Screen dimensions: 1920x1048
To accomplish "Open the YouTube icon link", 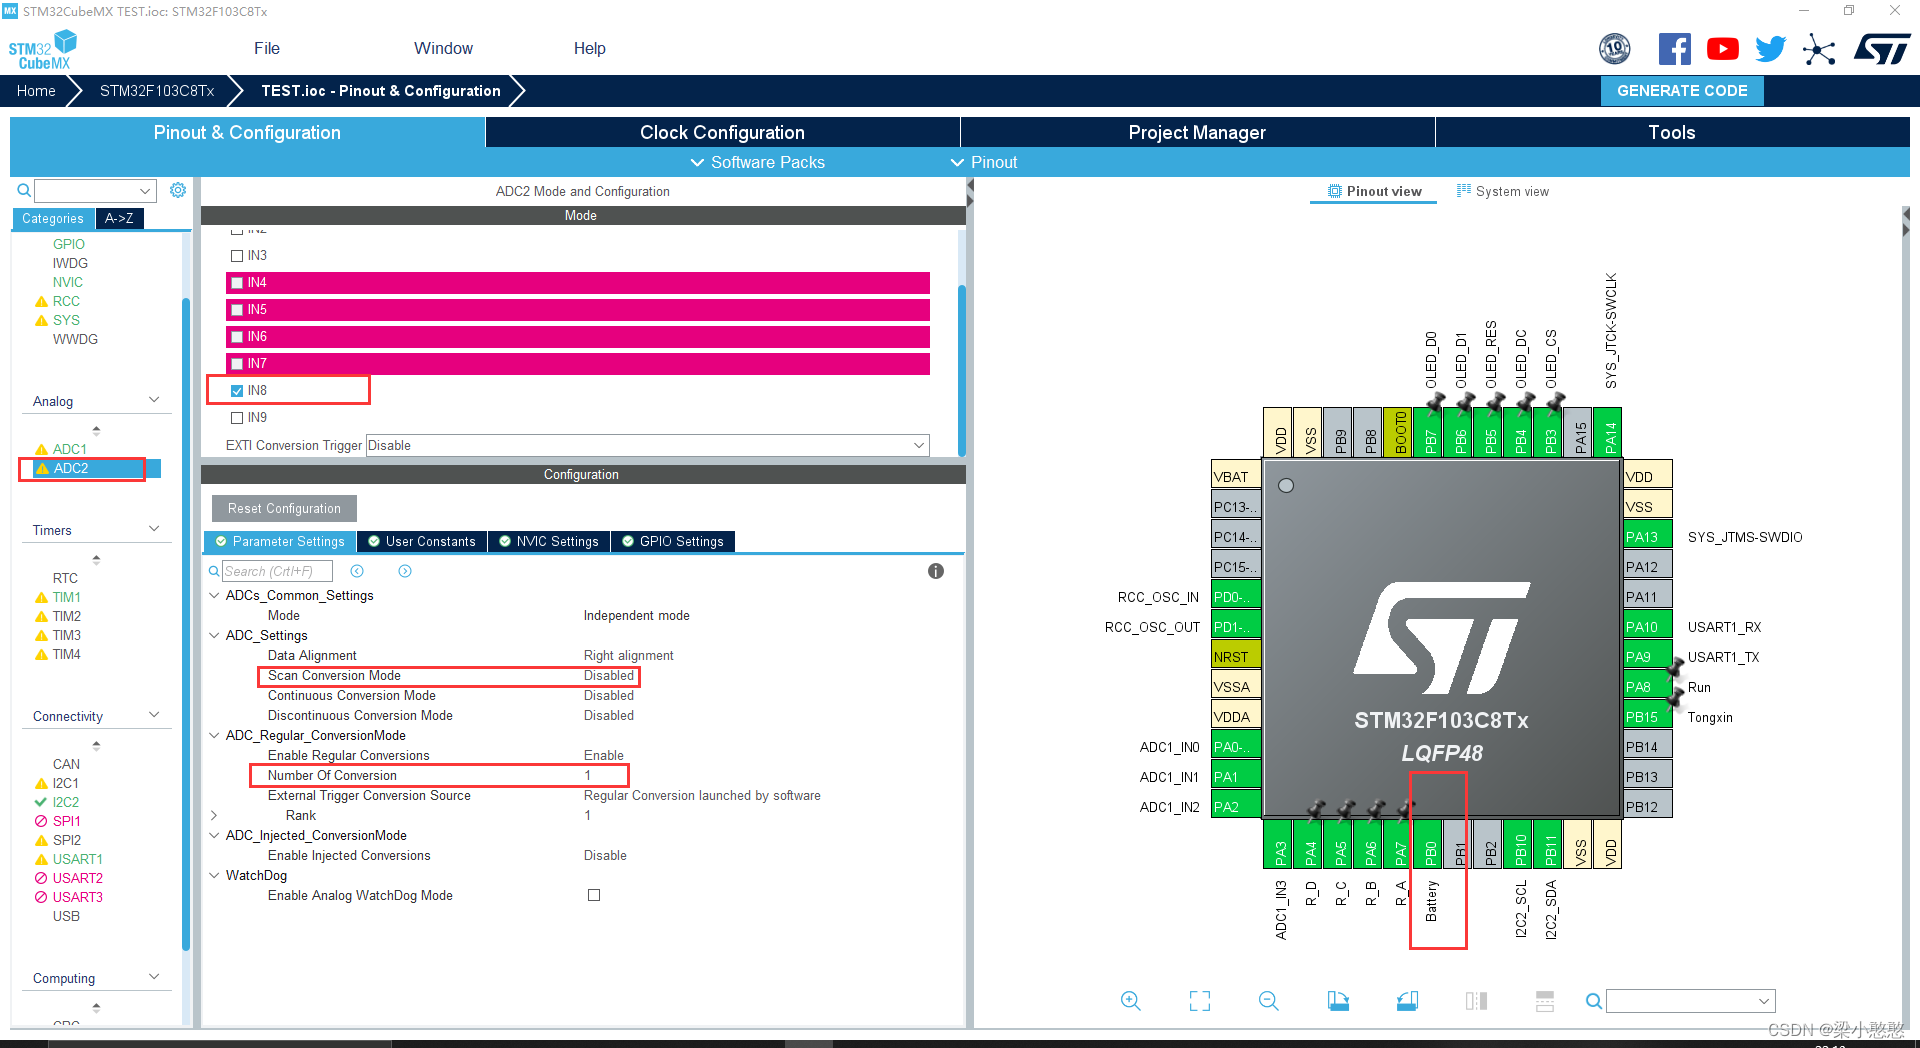I will 1722,49.
